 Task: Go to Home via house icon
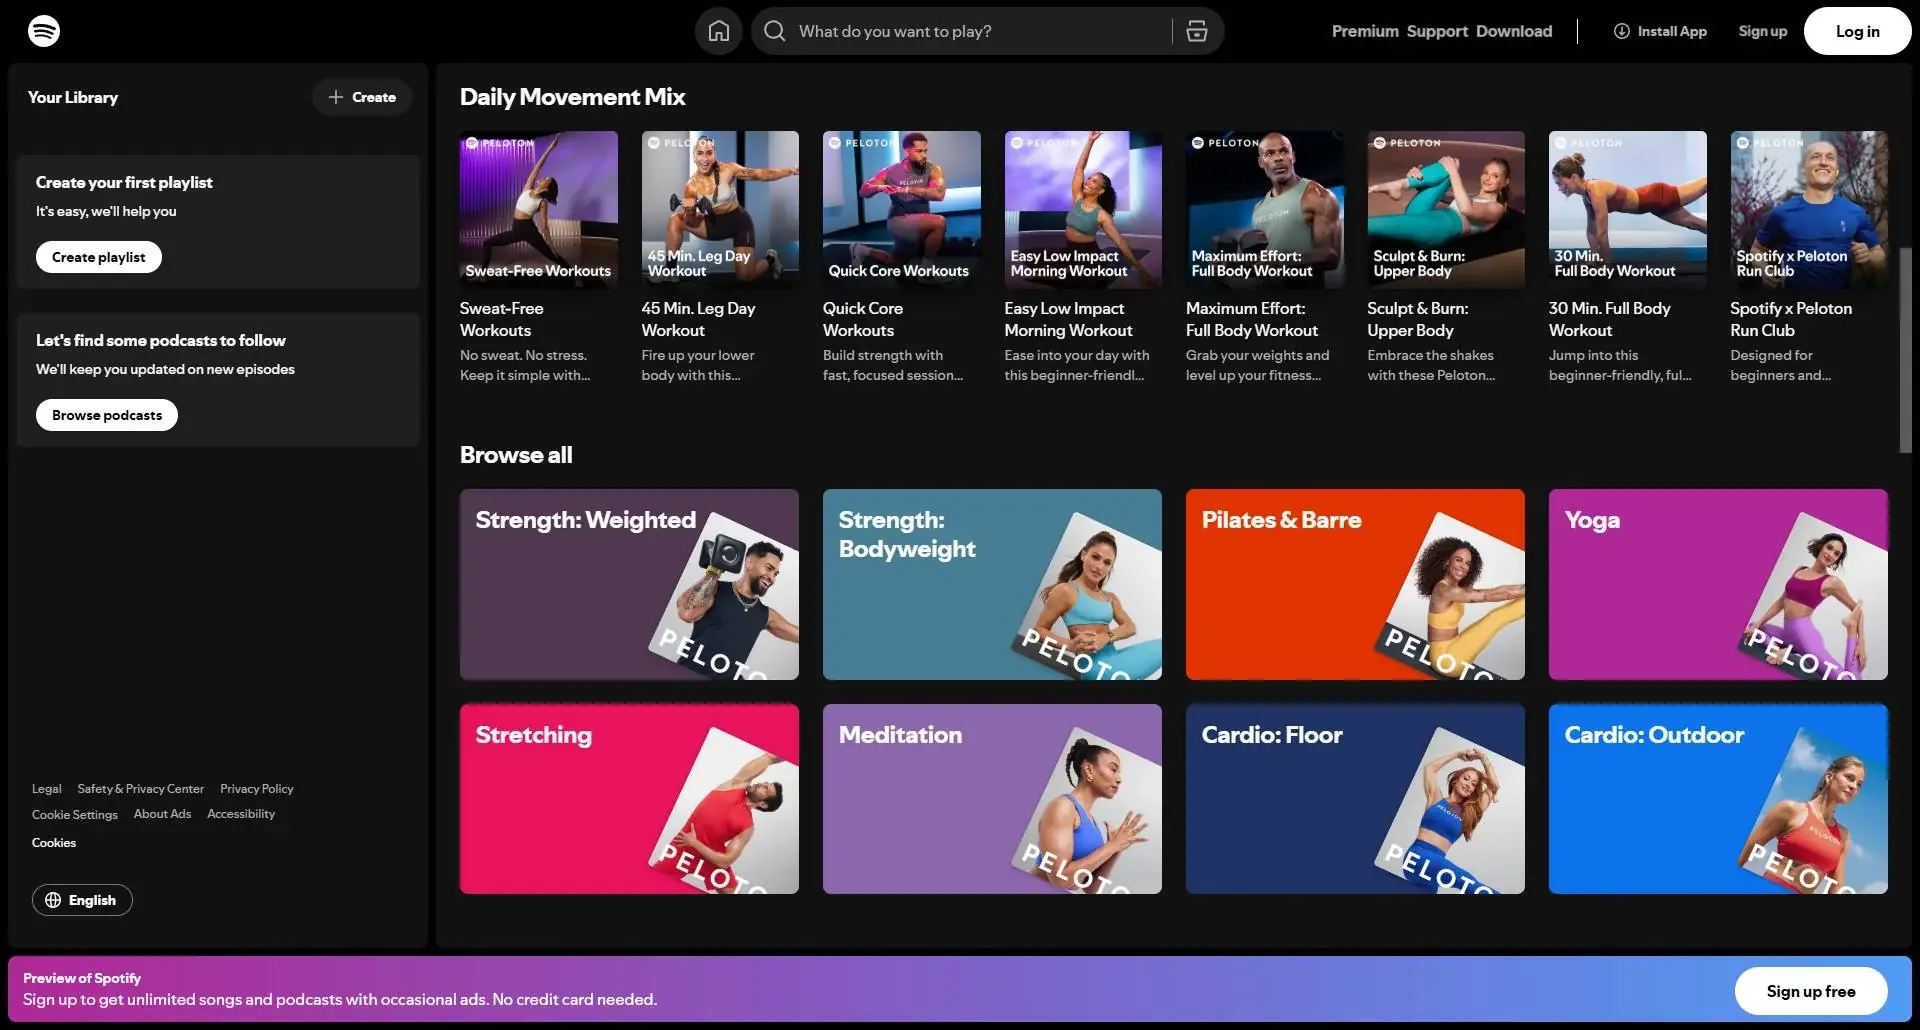(x=719, y=31)
